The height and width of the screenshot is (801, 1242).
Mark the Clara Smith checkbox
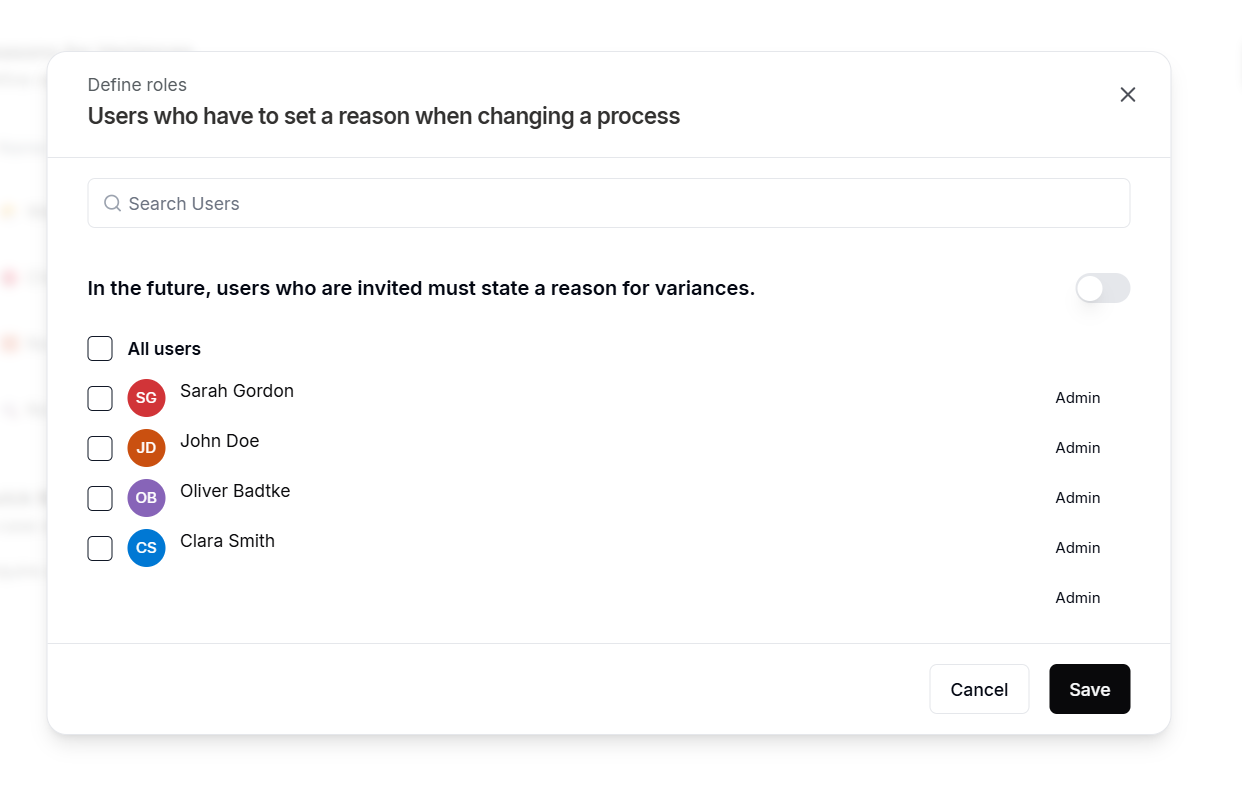[x=100, y=548]
